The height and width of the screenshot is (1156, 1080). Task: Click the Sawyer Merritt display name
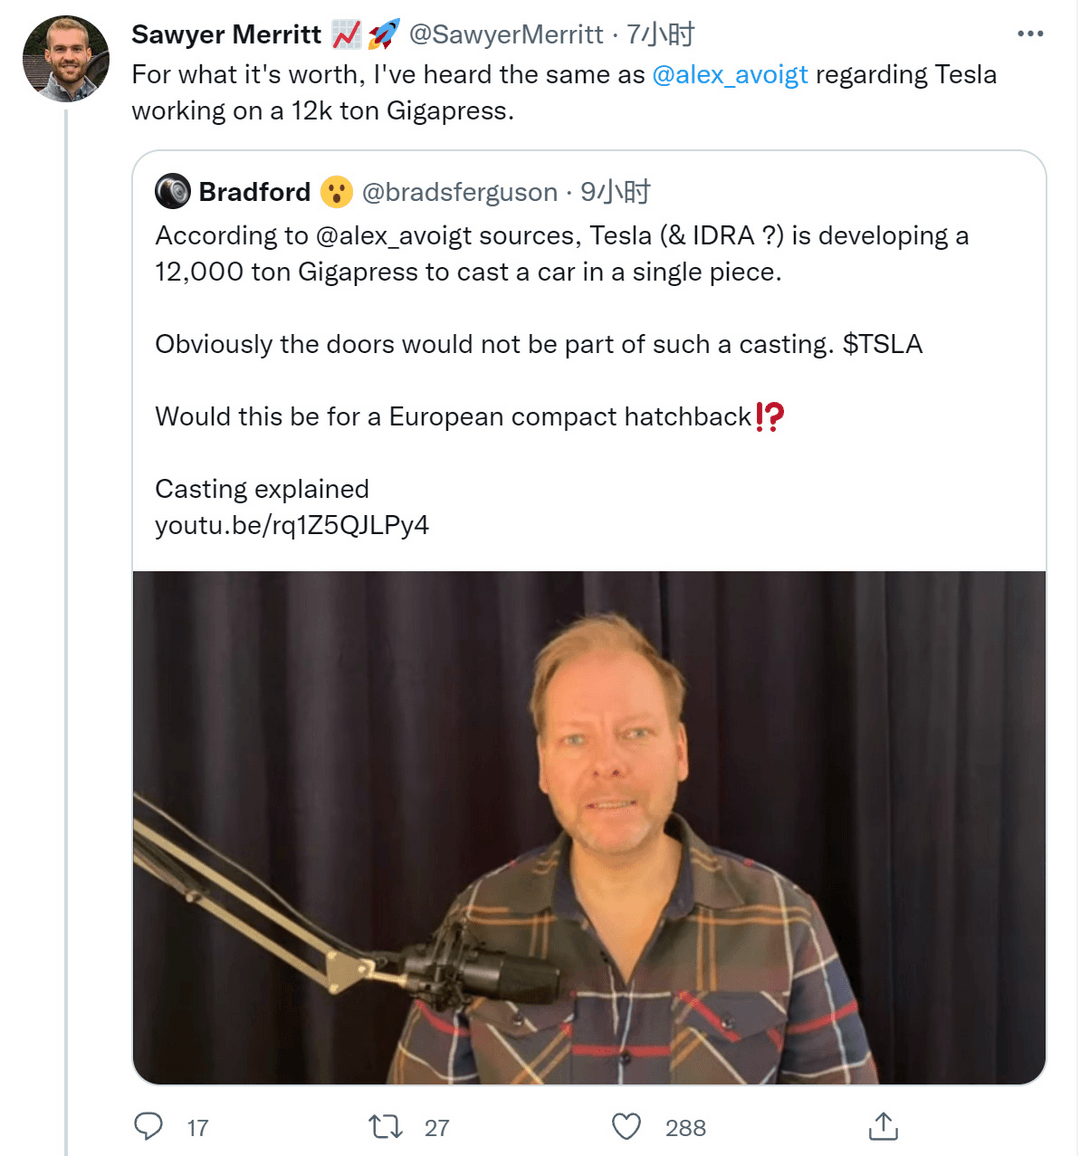tap(226, 34)
